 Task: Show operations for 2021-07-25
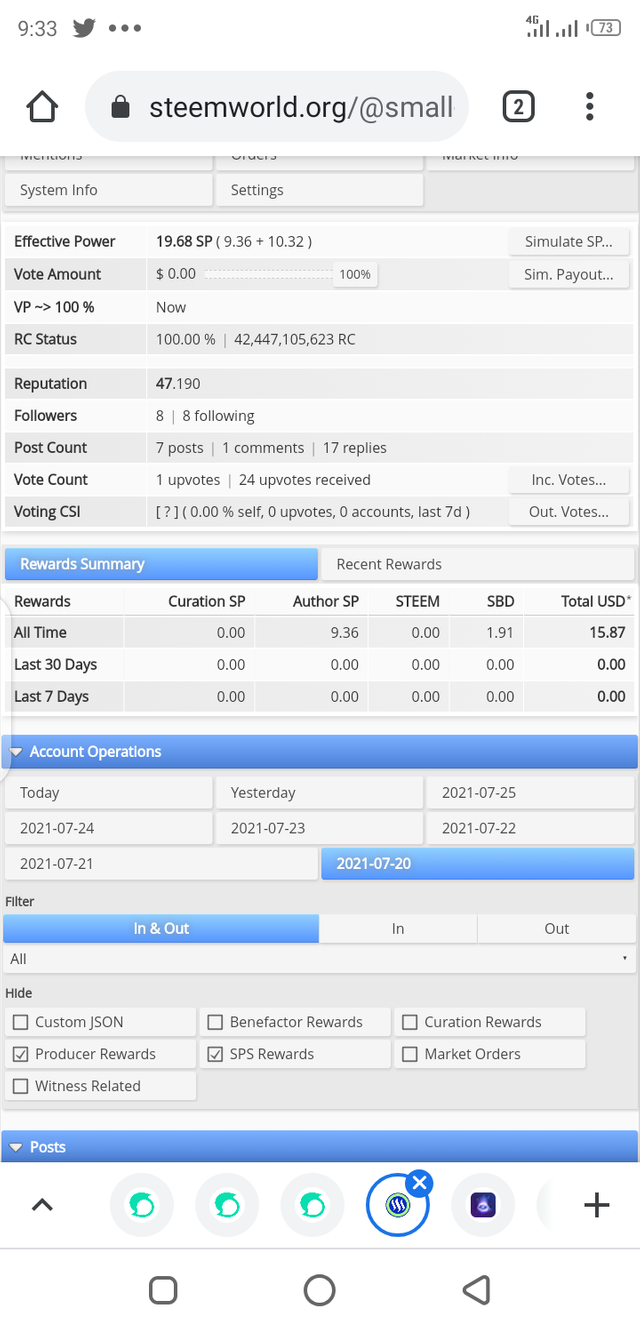(x=530, y=793)
